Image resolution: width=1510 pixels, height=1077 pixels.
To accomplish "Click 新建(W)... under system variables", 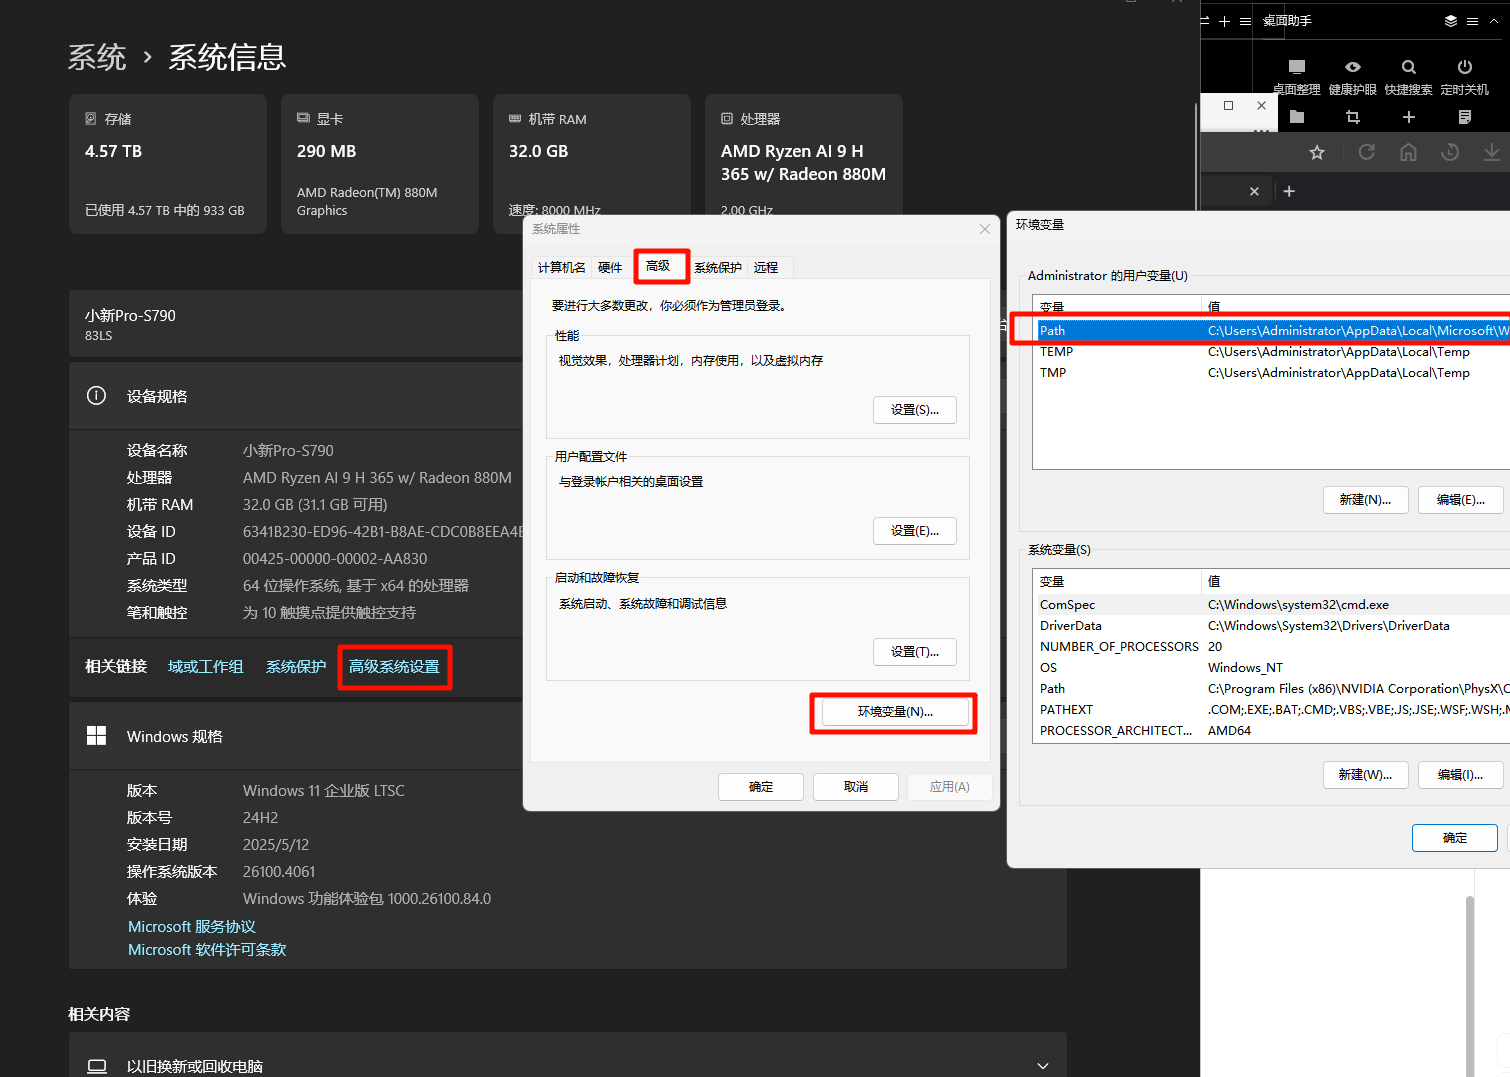I will 1366,775.
